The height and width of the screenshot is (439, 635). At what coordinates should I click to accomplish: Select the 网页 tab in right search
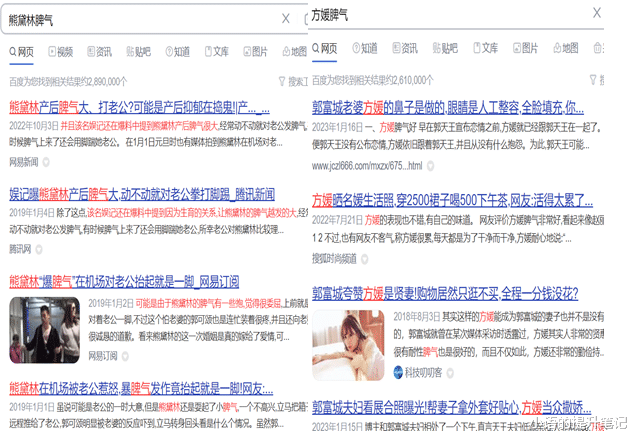pos(324,48)
